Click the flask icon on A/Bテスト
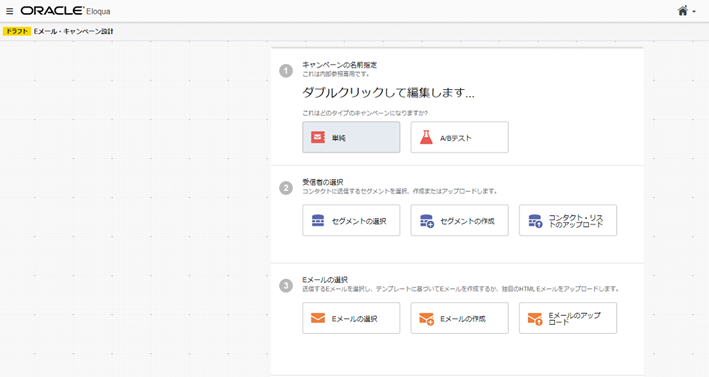The width and height of the screenshot is (709, 377). click(x=426, y=137)
